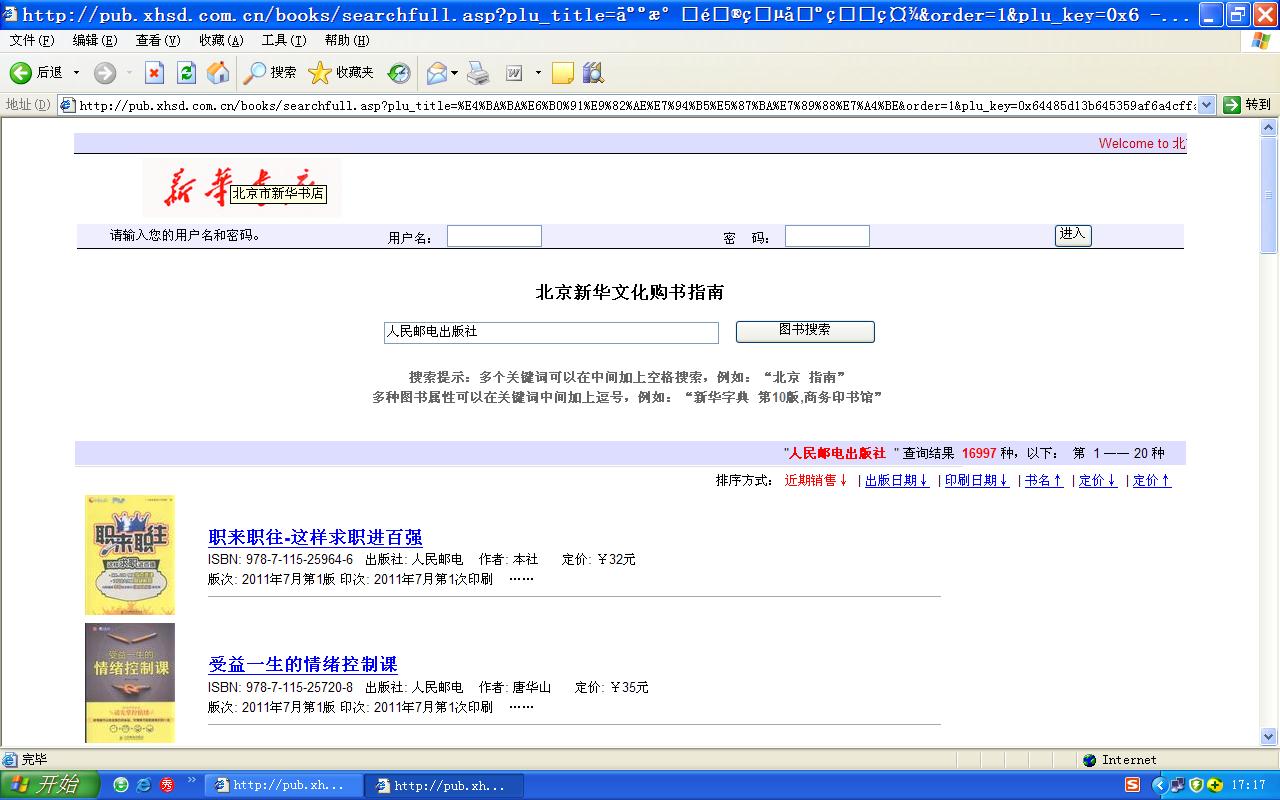1280x800 pixels.
Task: Click the 密码 password input field
Action: click(827, 236)
